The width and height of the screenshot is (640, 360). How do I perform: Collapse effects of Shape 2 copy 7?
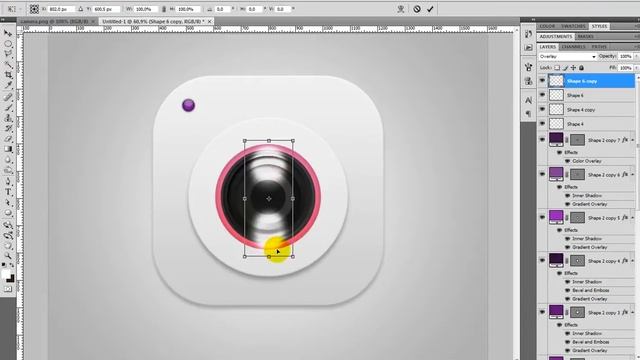(633, 140)
